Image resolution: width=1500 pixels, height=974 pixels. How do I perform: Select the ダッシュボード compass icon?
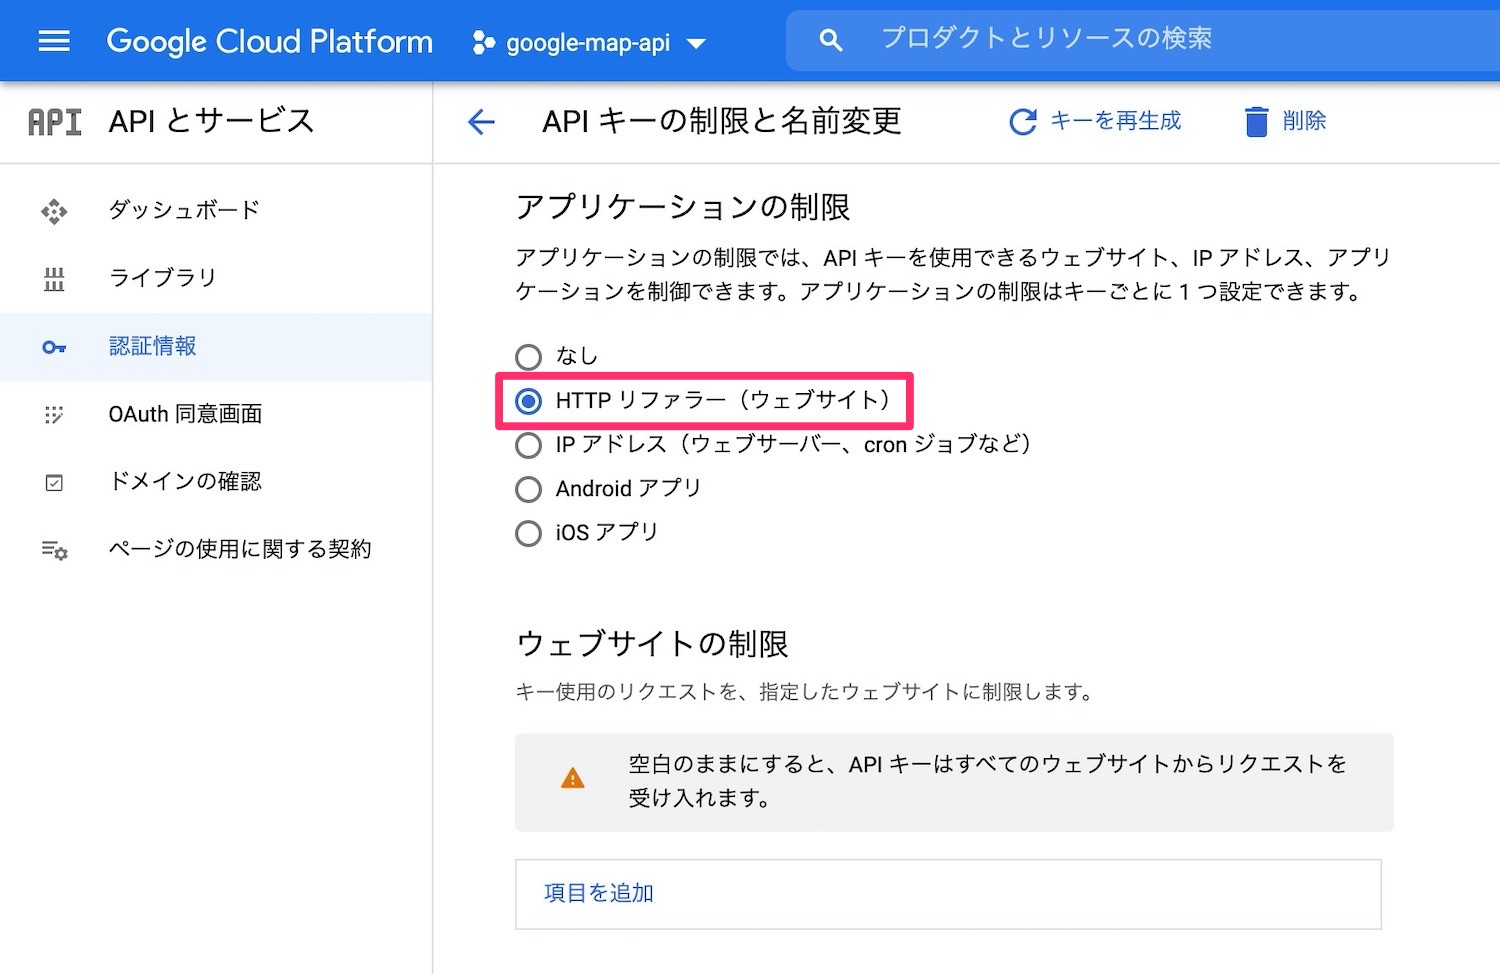53,211
